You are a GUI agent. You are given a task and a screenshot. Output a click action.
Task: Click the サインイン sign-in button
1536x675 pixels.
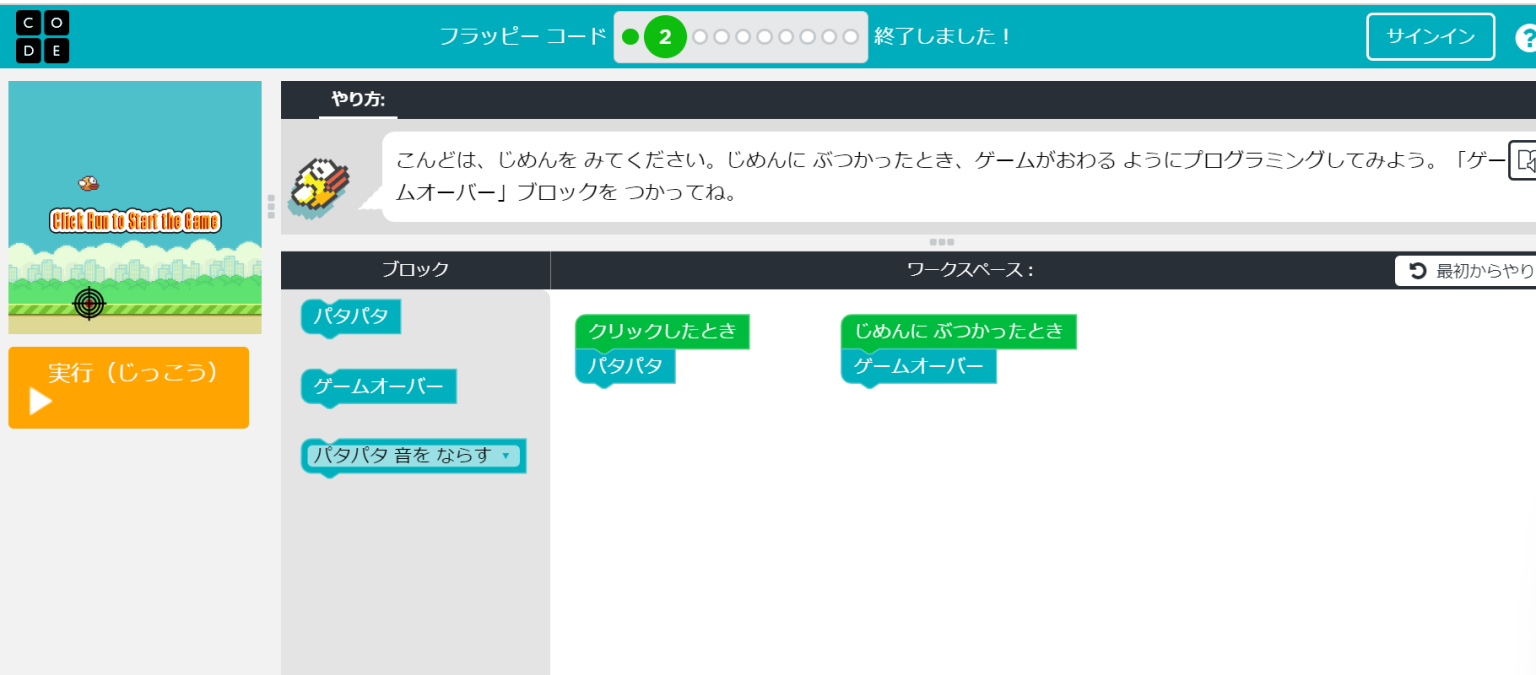click(x=1430, y=37)
